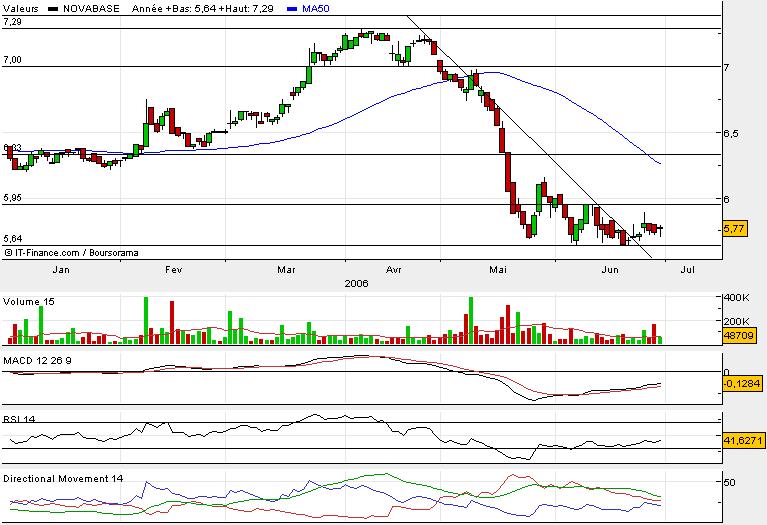Viewport: 767px width, 525px height.
Task: Click the tallest green volume bar in February
Action: (x=146, y=320)
